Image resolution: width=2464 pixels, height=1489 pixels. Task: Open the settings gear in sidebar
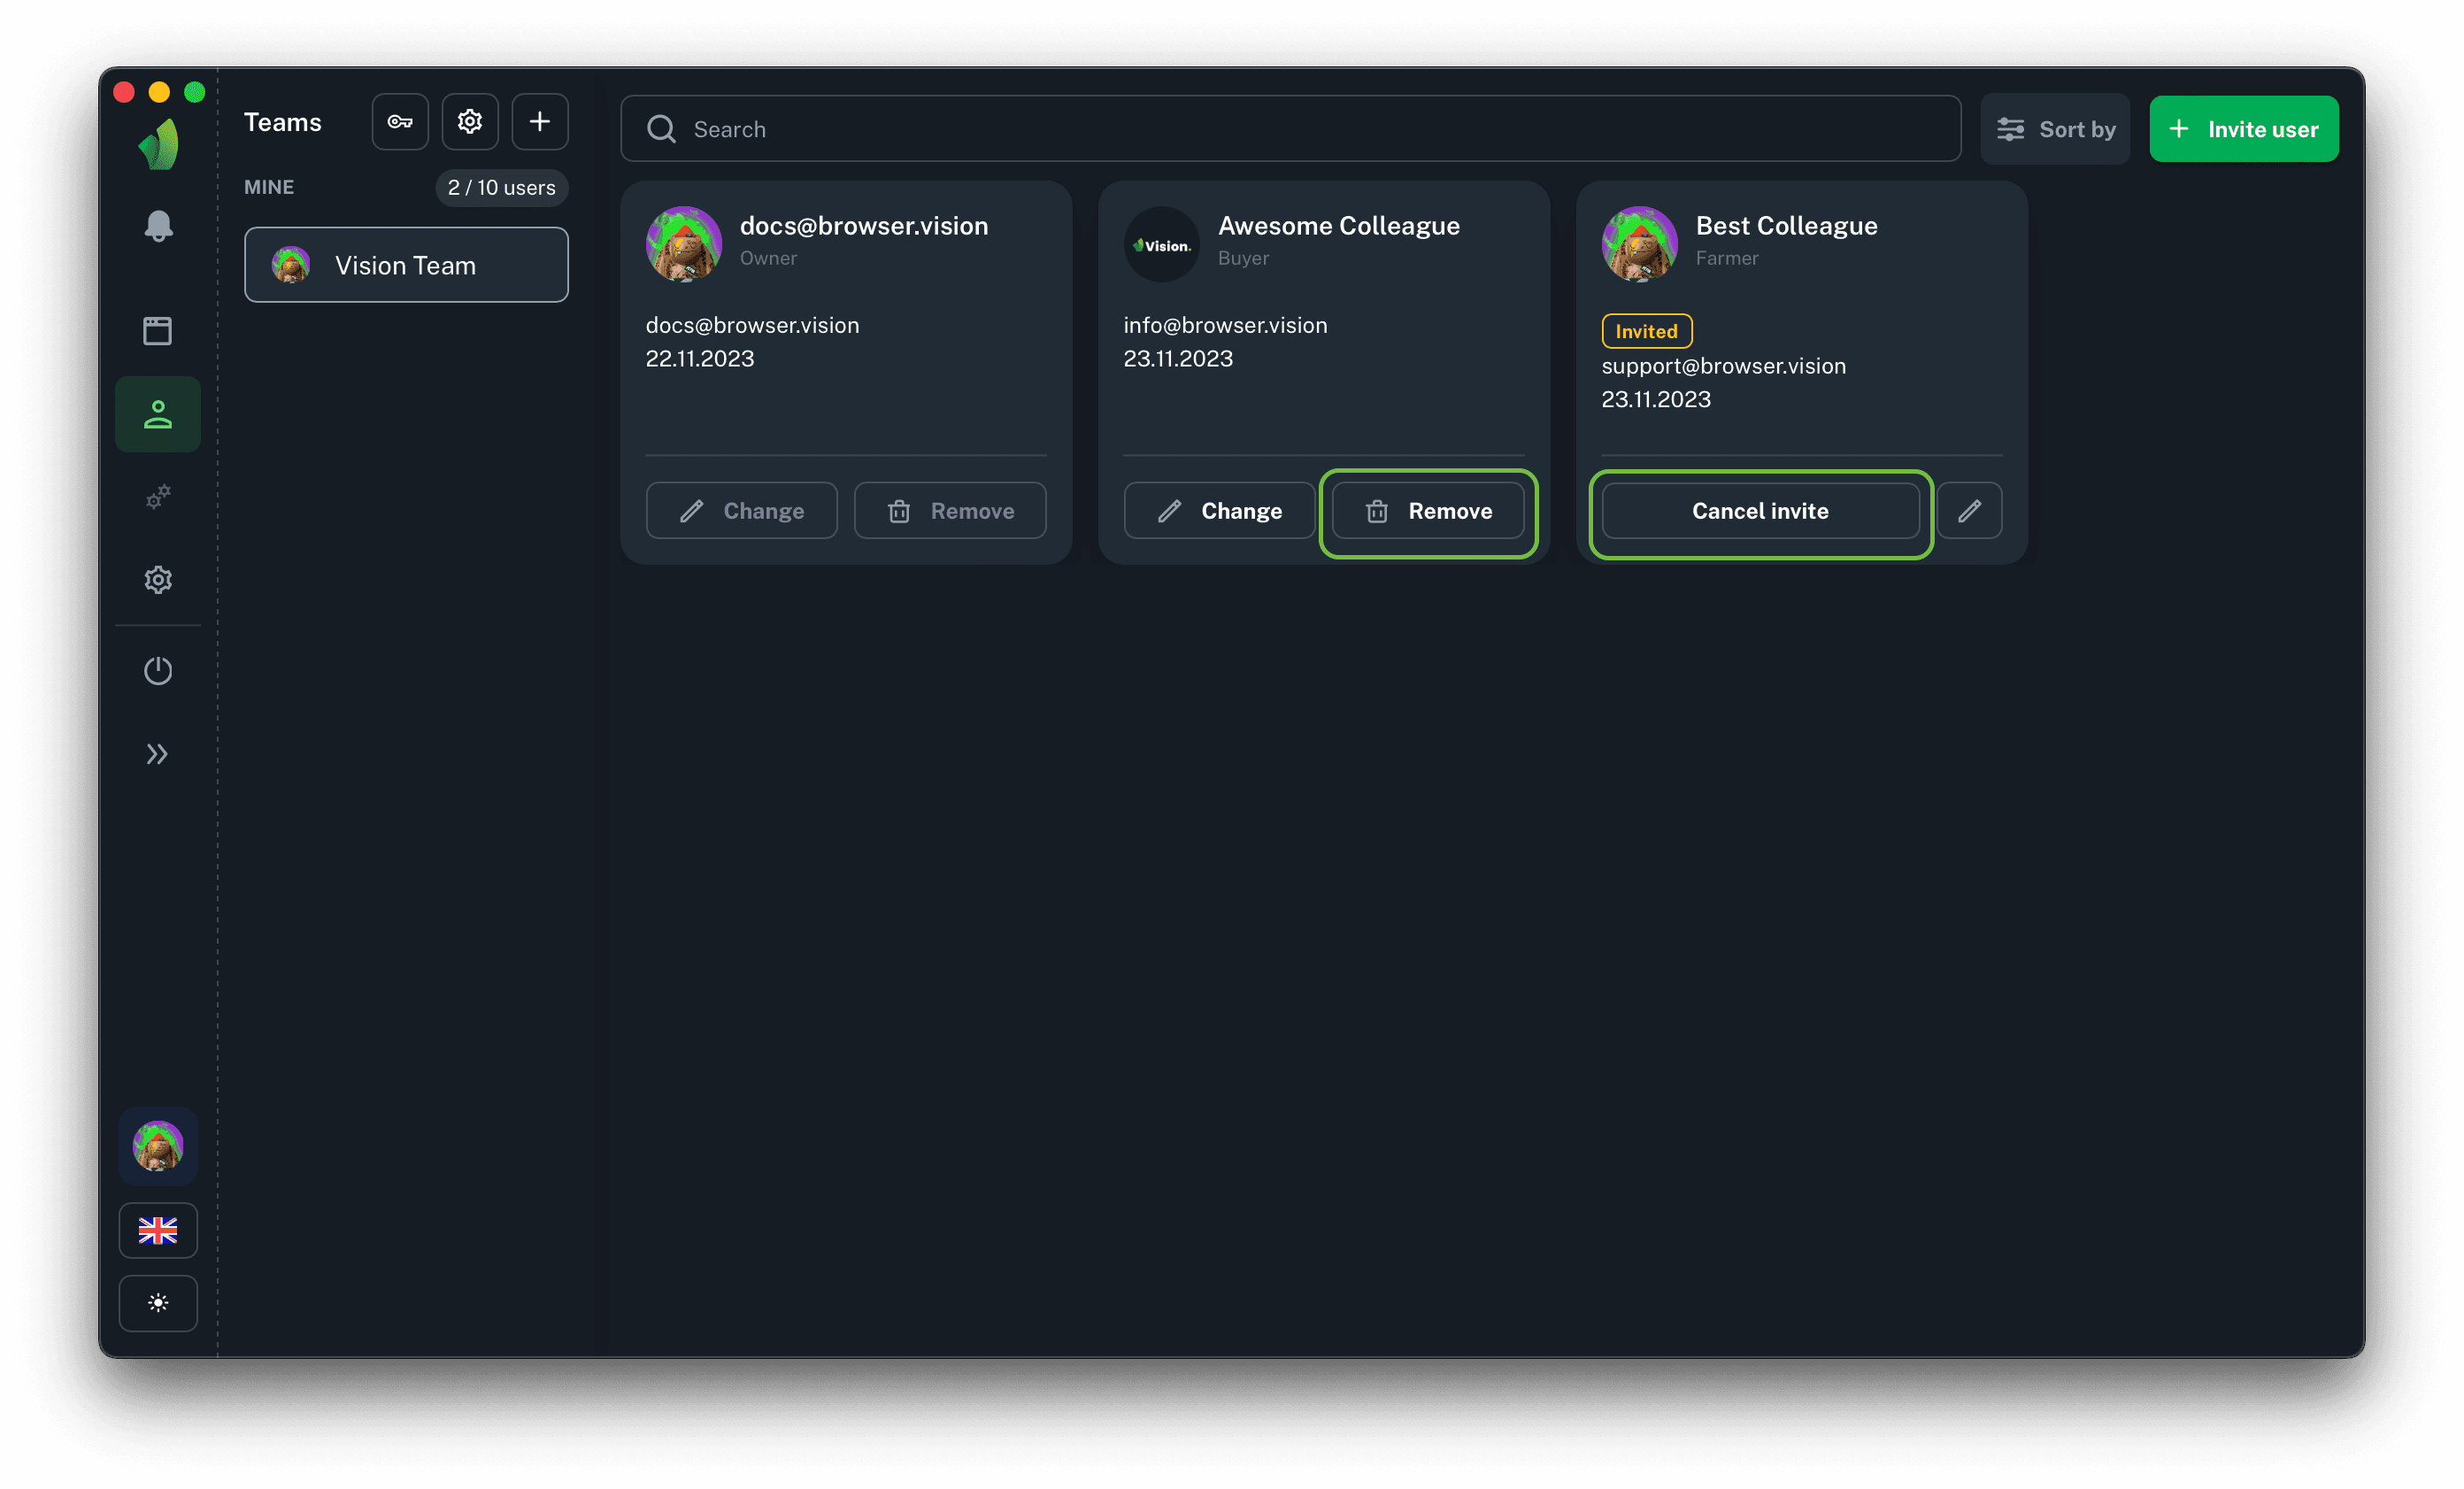[158, 580]
